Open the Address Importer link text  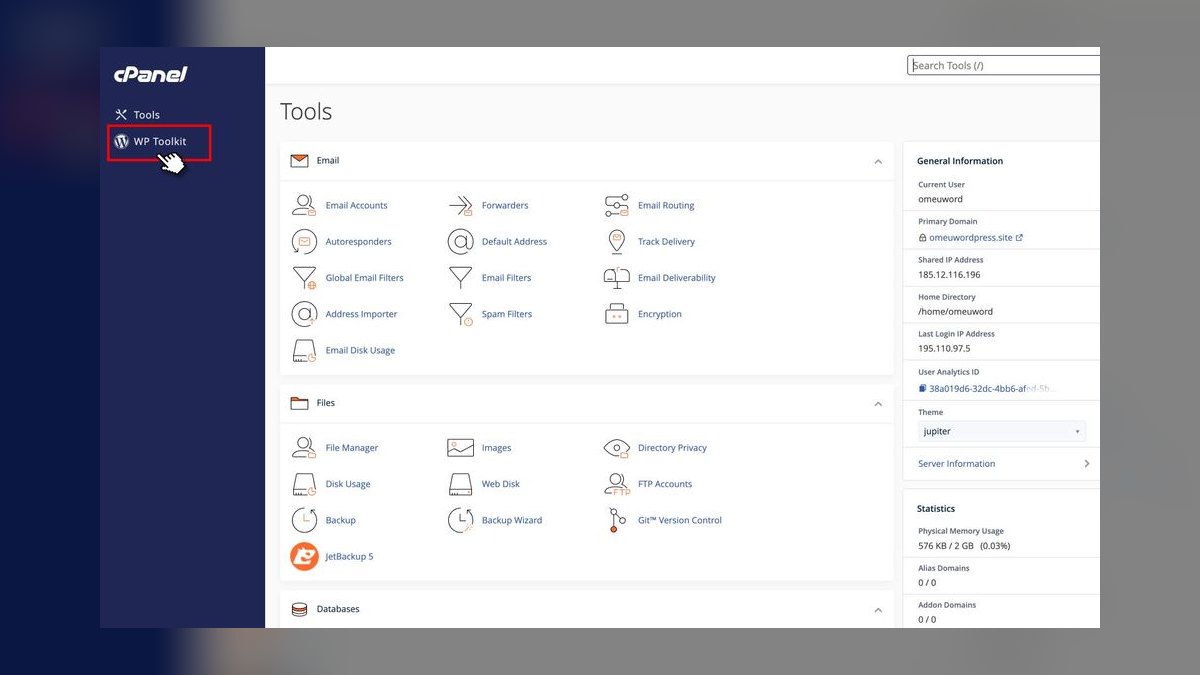click(361, 314)
